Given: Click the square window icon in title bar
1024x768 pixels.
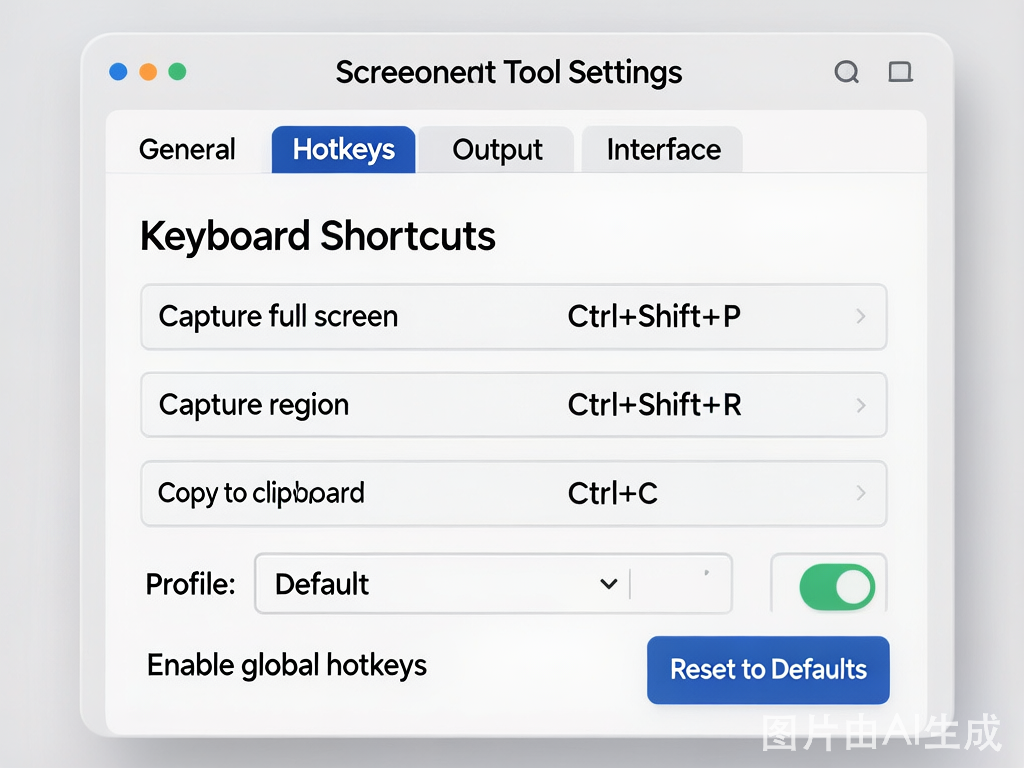Looking at the screenshot, I should pos(901,71).
